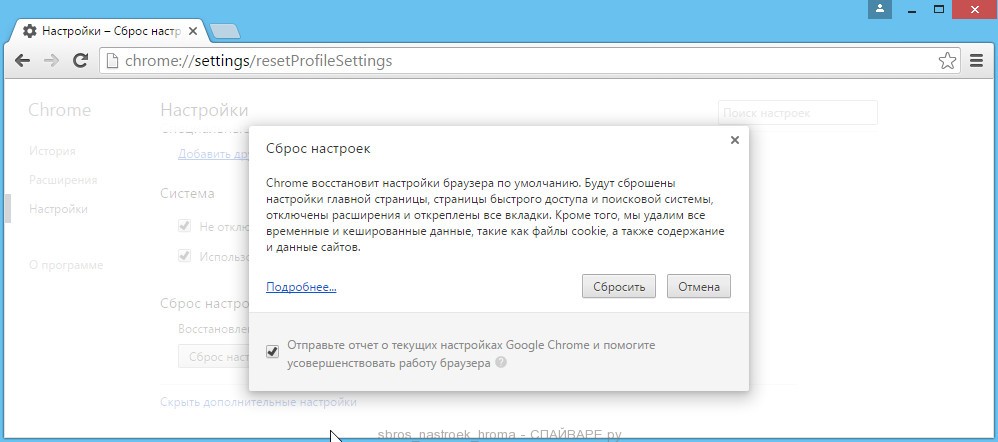Click the Сброс настроек button behind dialog
This screenshot has width=998, height=442.
pos(213,357)
